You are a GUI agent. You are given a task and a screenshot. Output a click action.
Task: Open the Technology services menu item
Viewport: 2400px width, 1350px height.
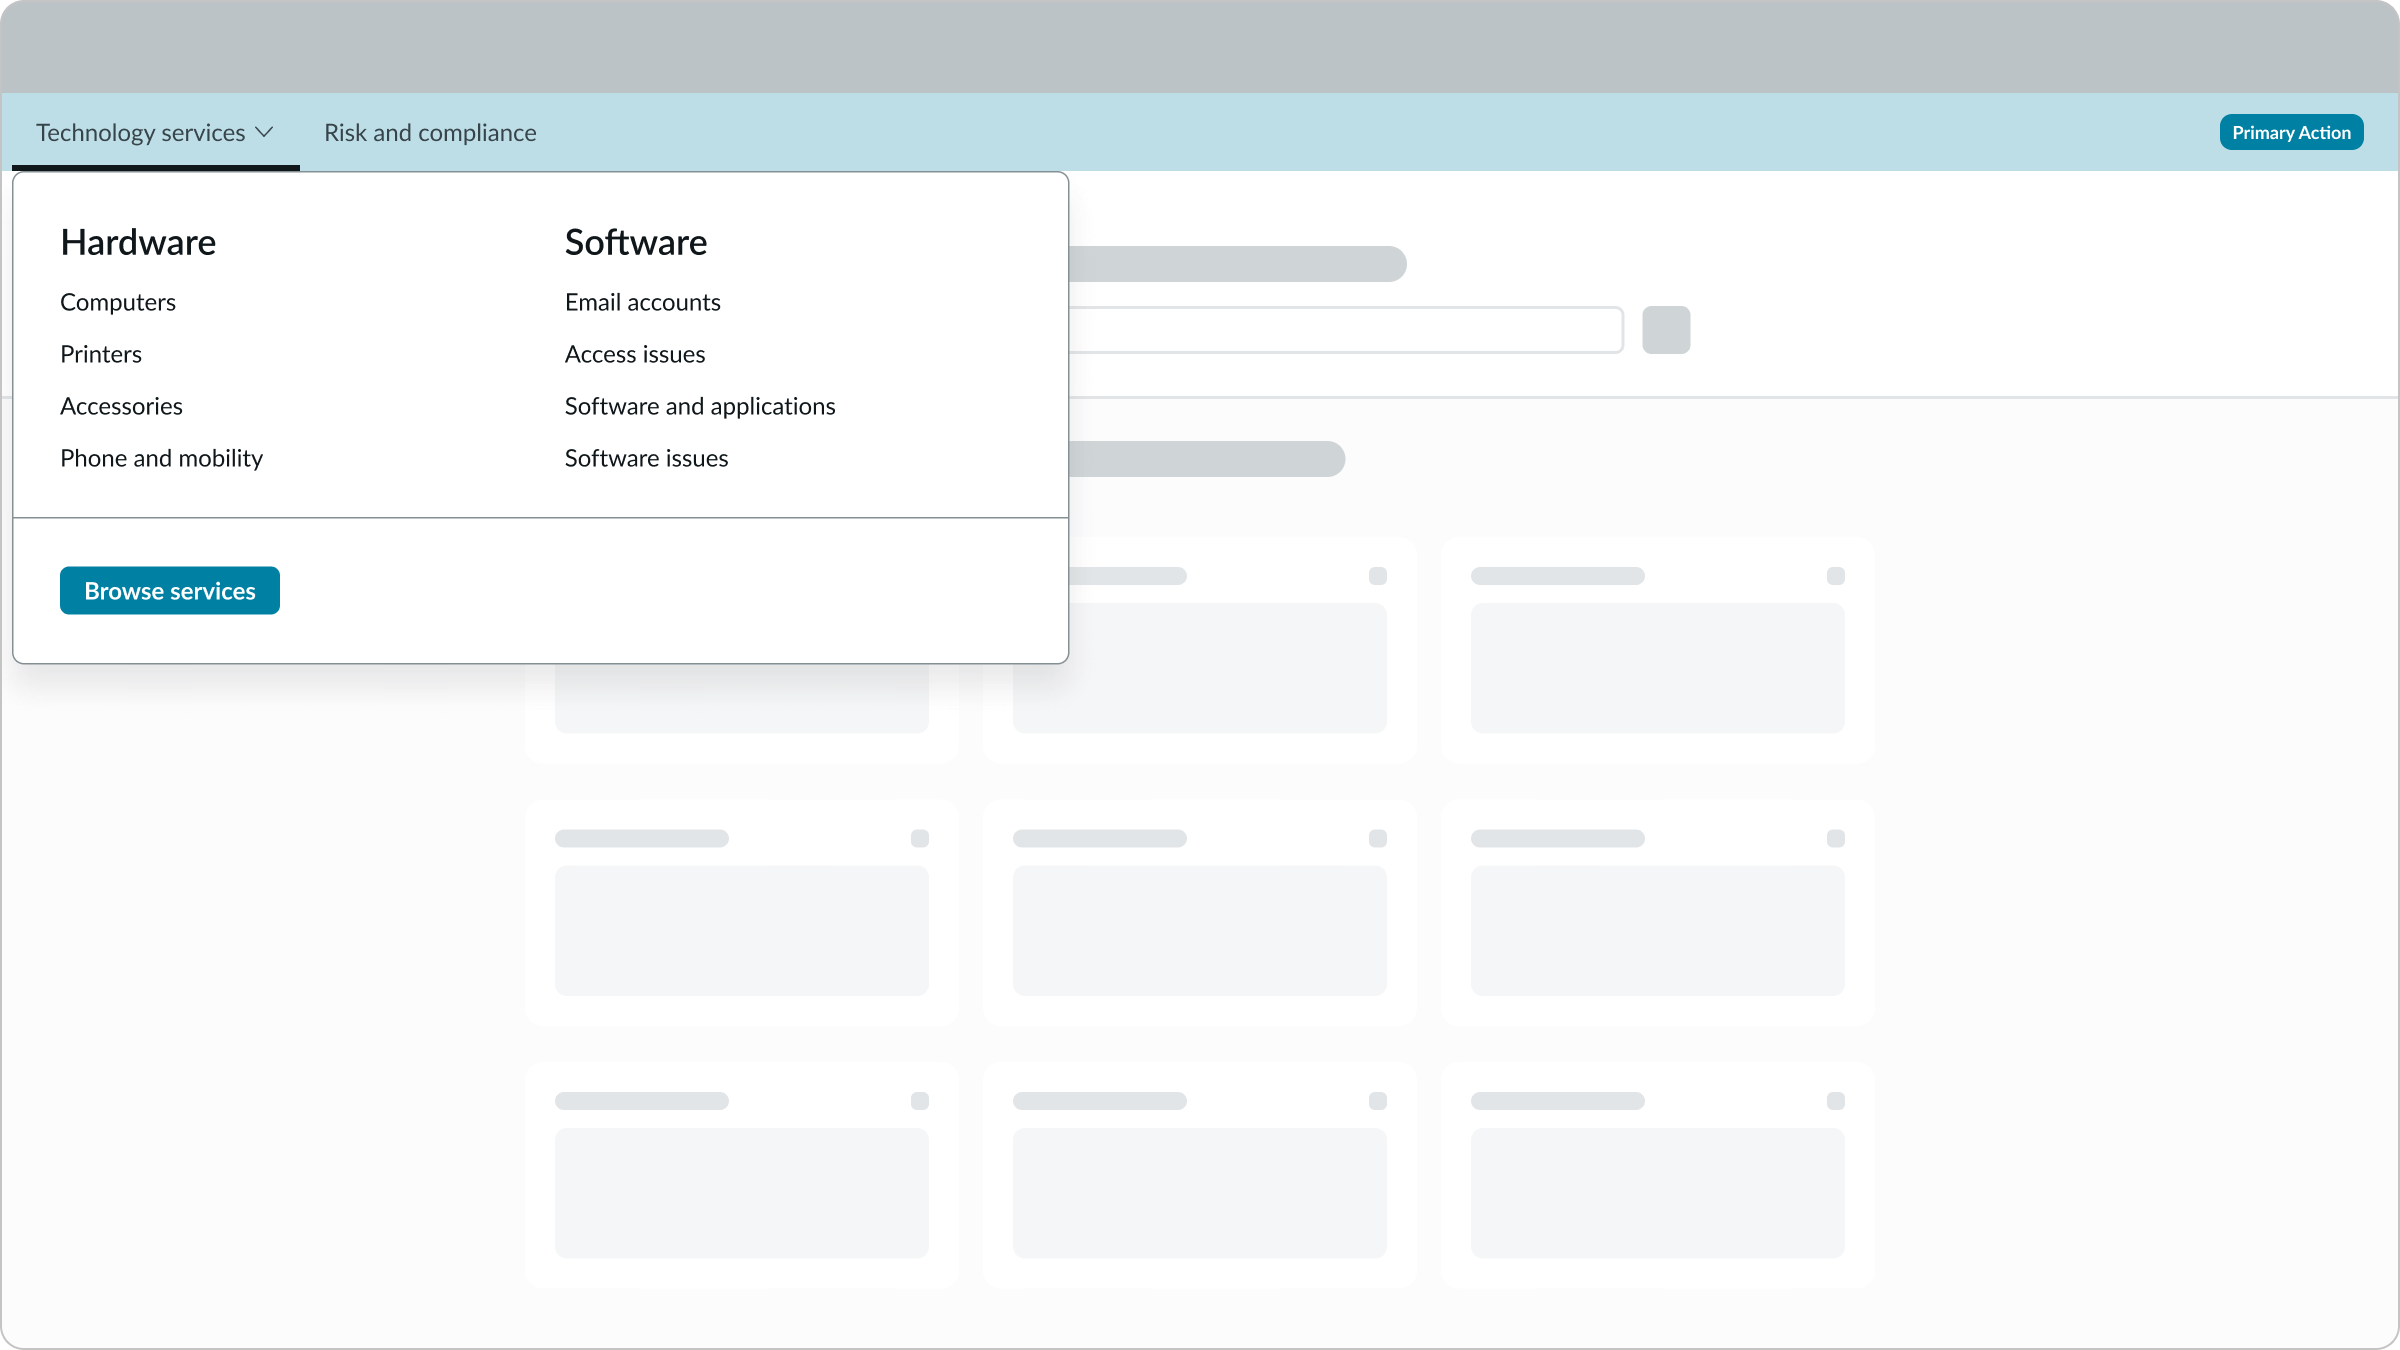point(140,131)
